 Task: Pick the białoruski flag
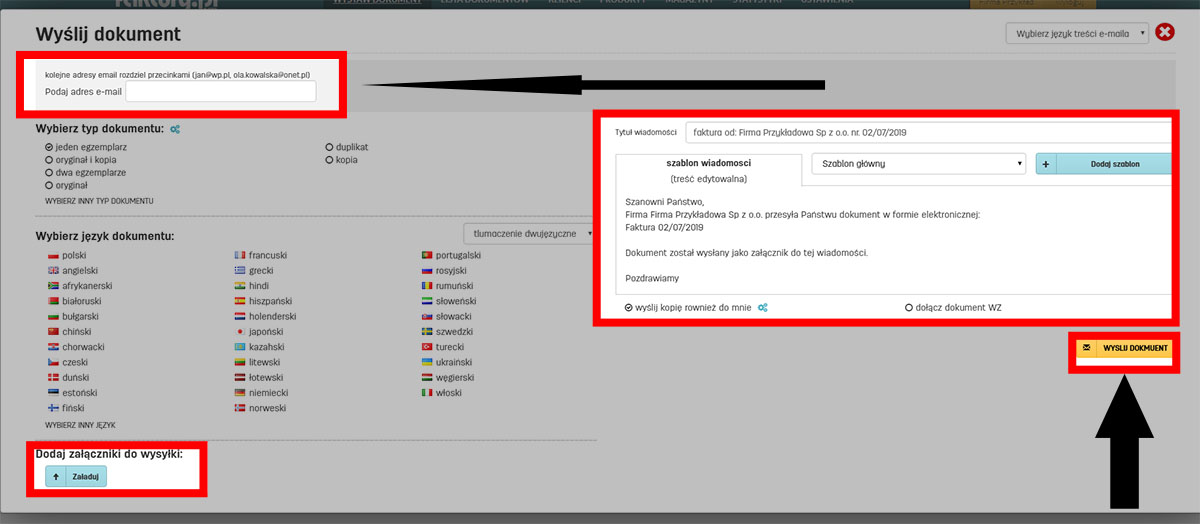(53, 300)
